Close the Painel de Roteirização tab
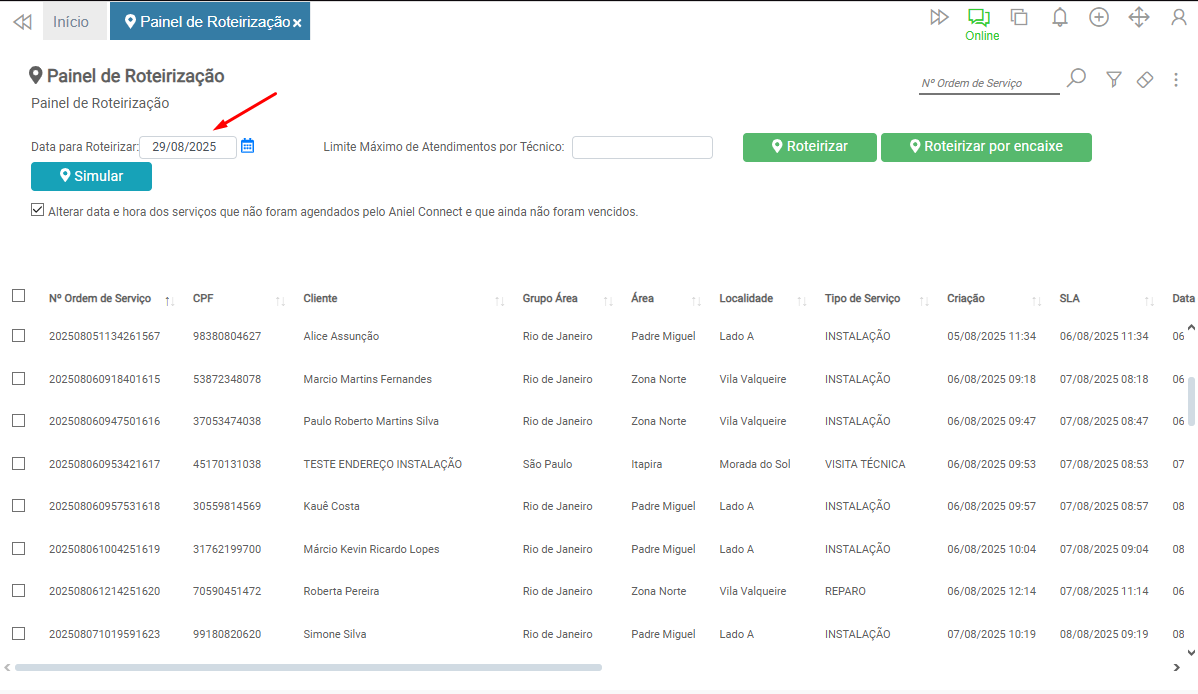Image resolution: width=1198 pixels, height=694 pixels. (297, 23)
